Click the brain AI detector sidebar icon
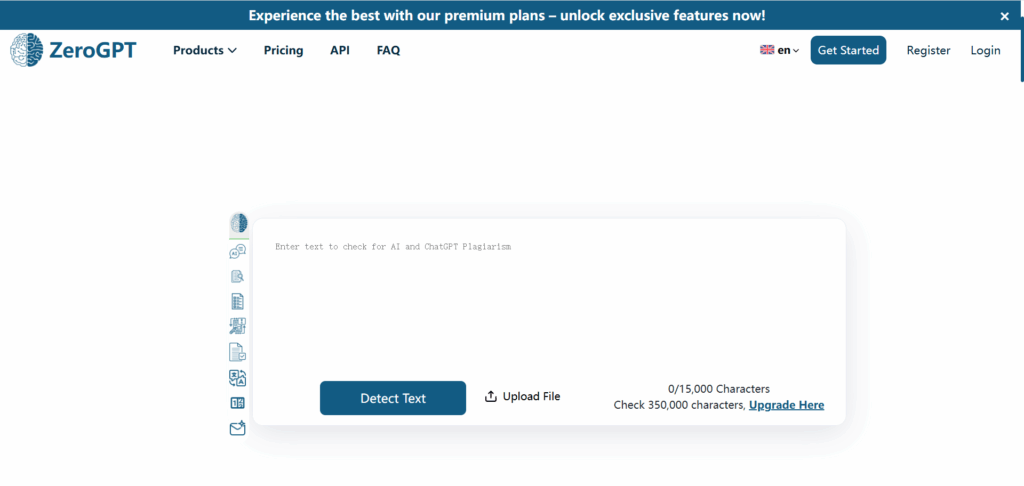 [x=238, y=223]
